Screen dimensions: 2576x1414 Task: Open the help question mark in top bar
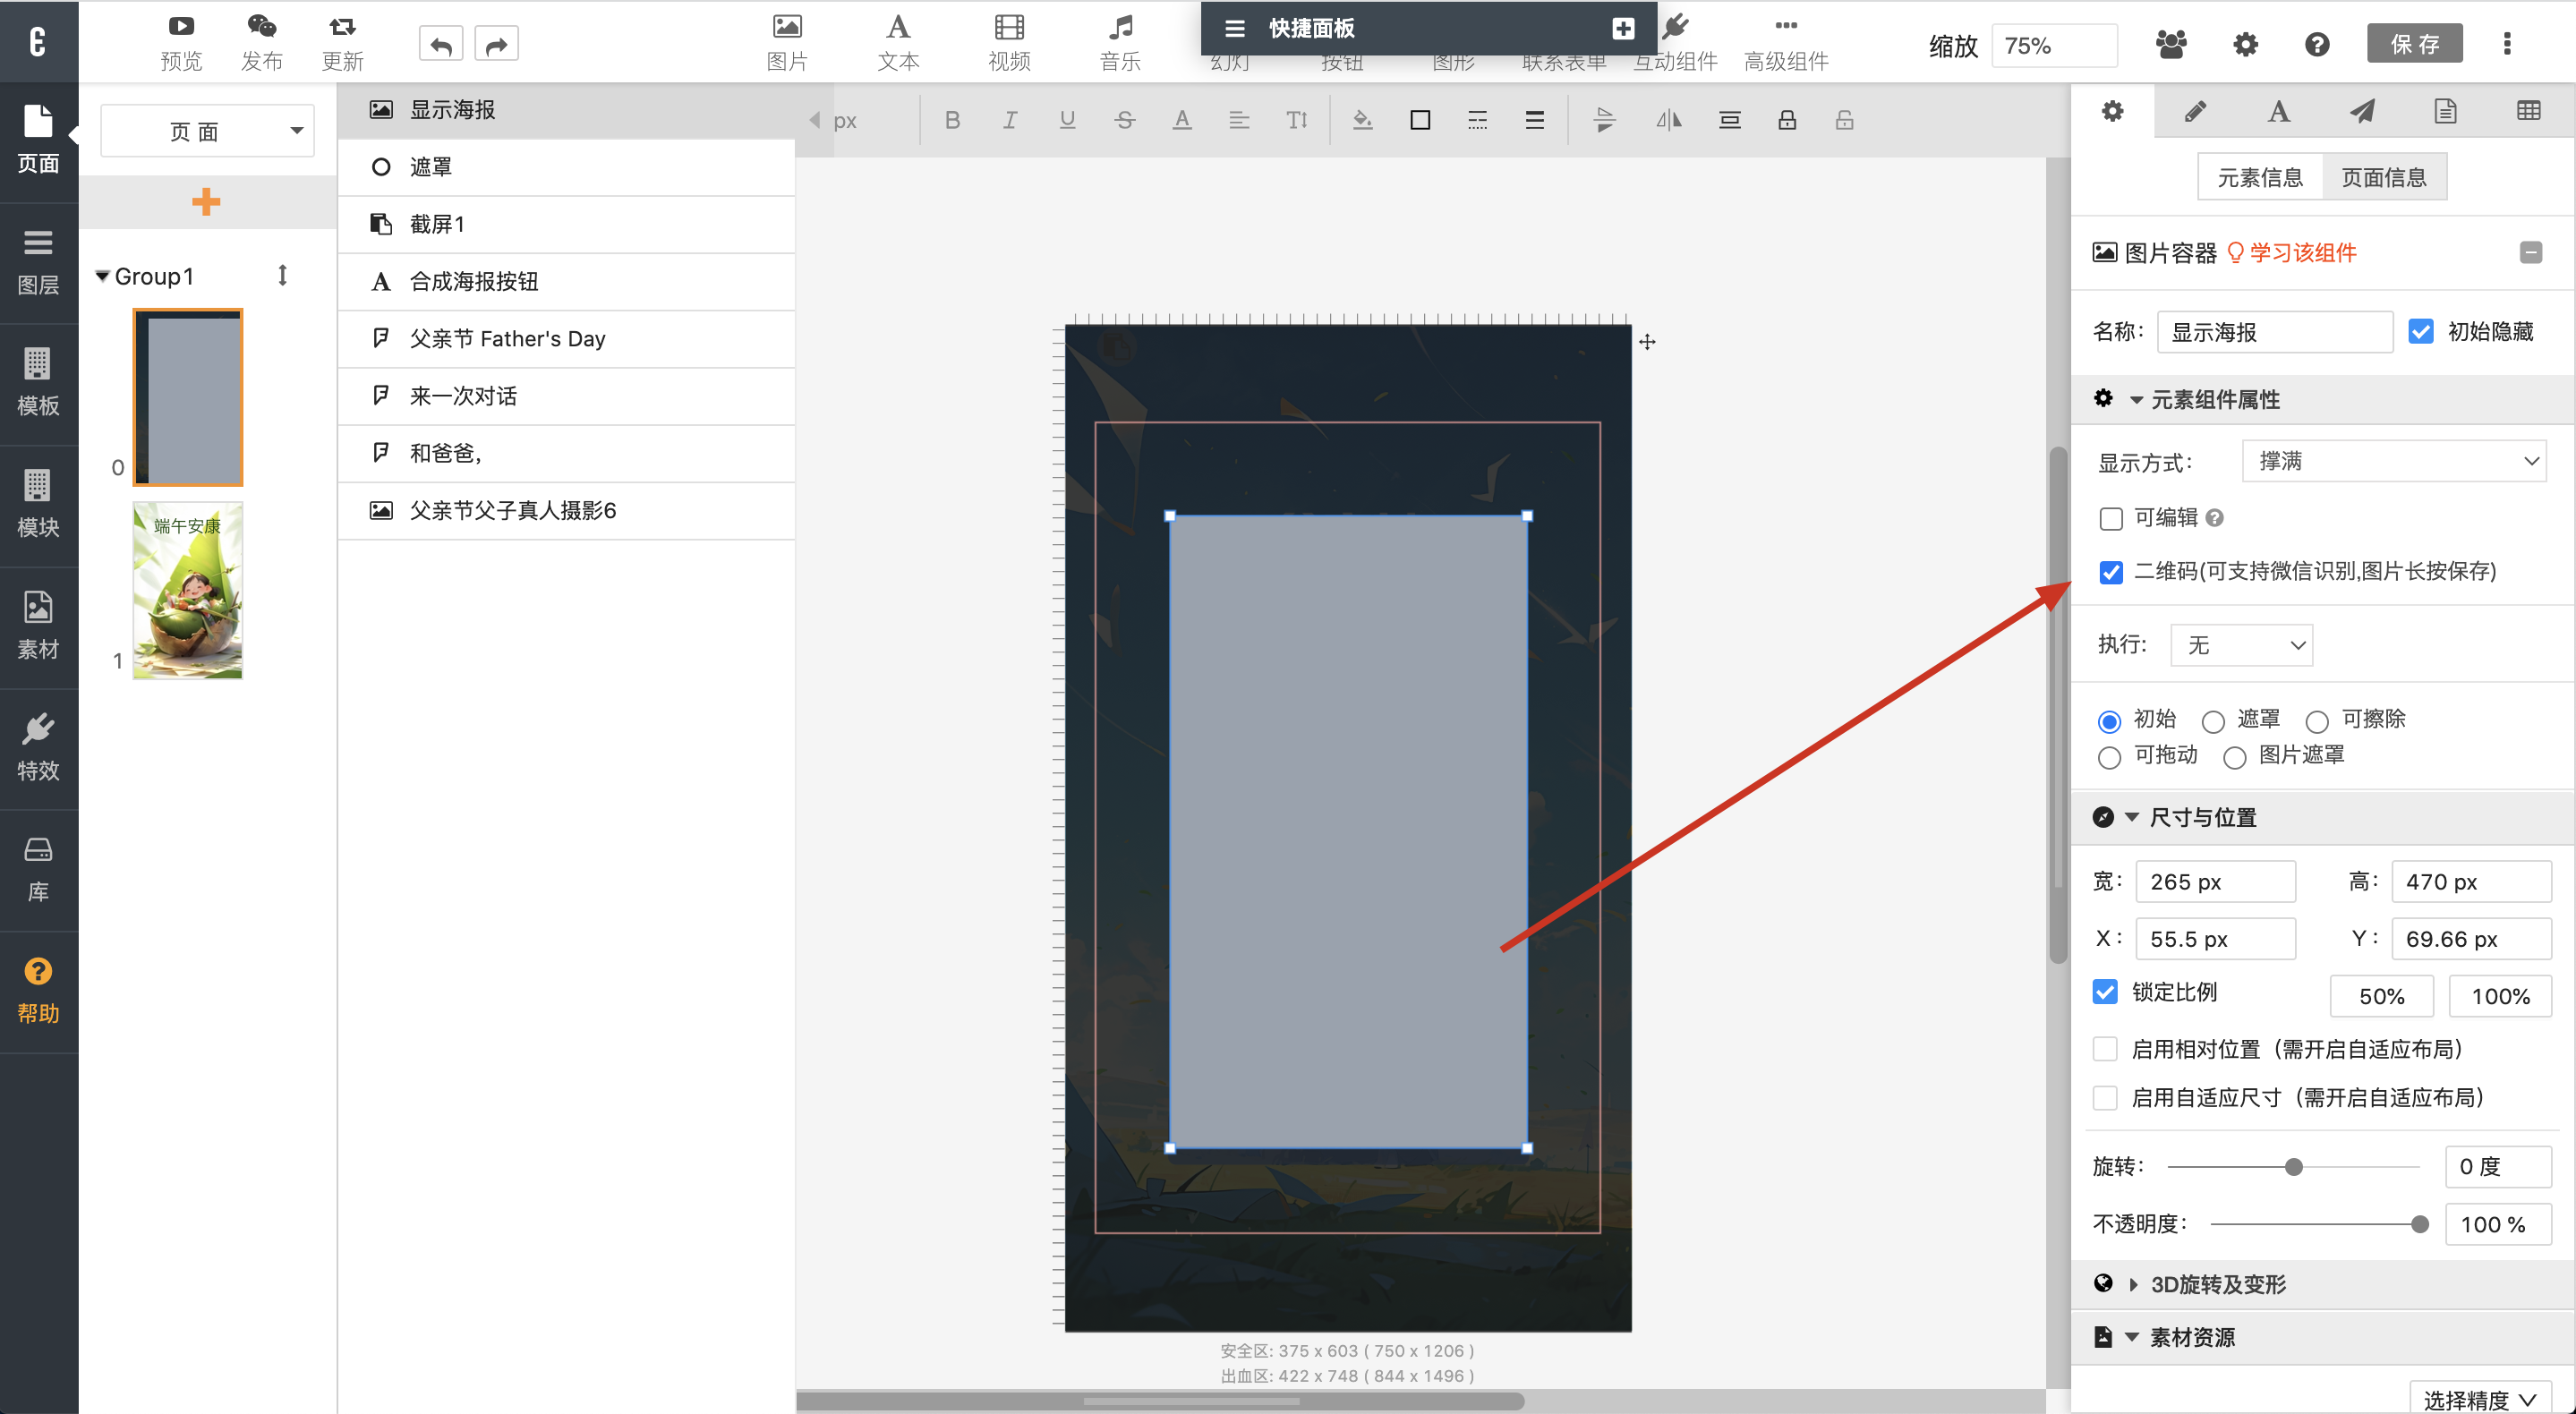(x=2316, y=45)
